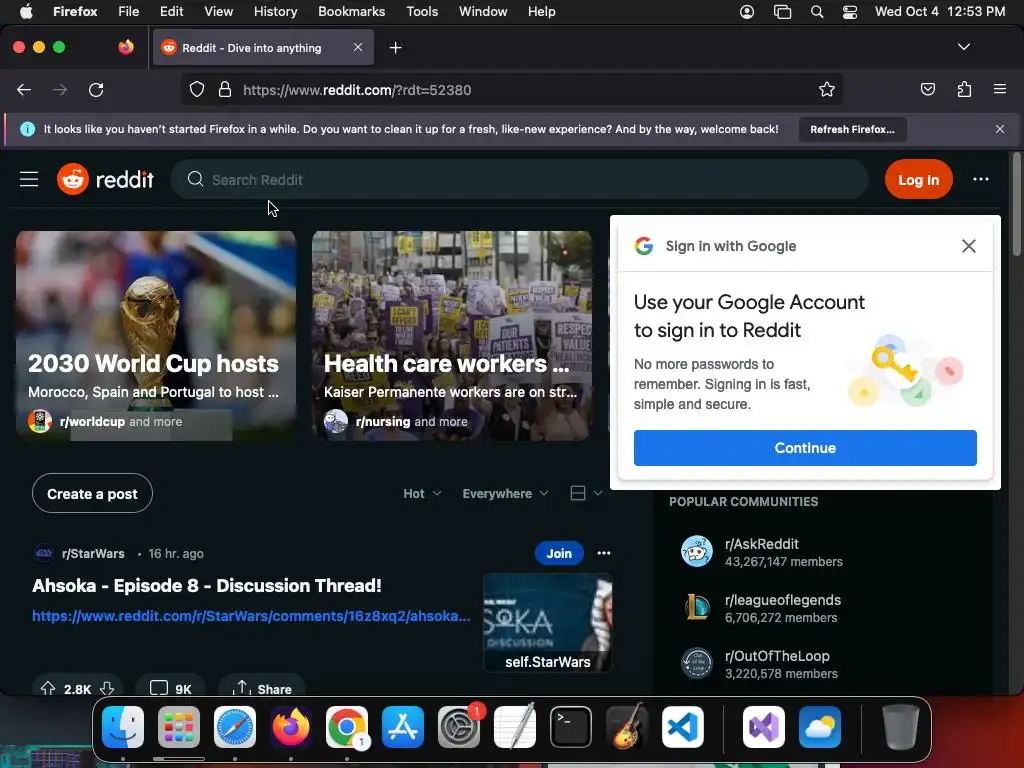
Task: Open the three-dots menu next to Log In
Action: click(x=980, y=179)
